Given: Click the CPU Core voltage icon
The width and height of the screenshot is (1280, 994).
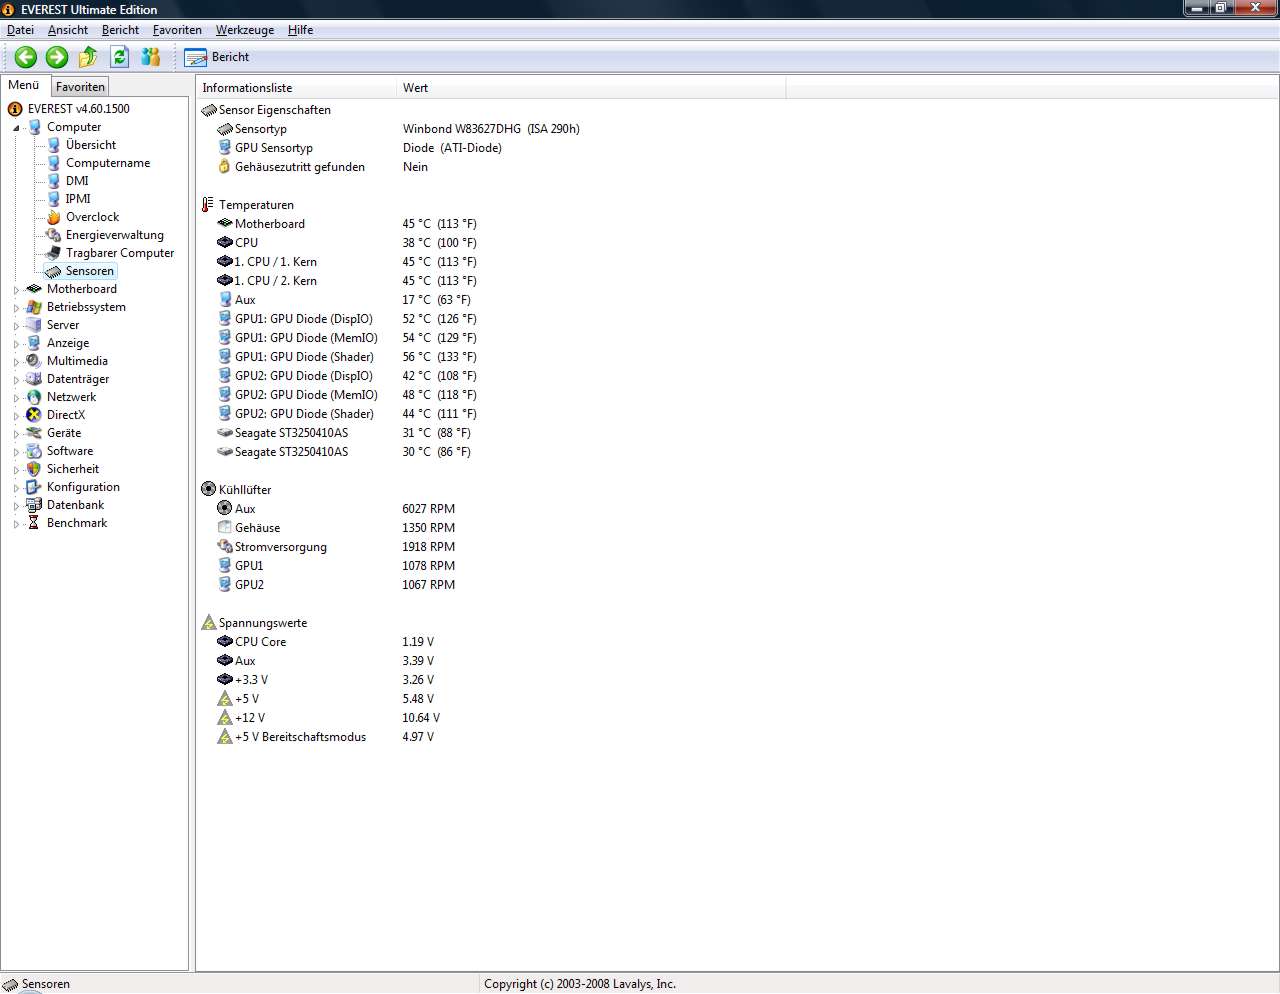Looking at the screenshot, I should coord(225,642).
